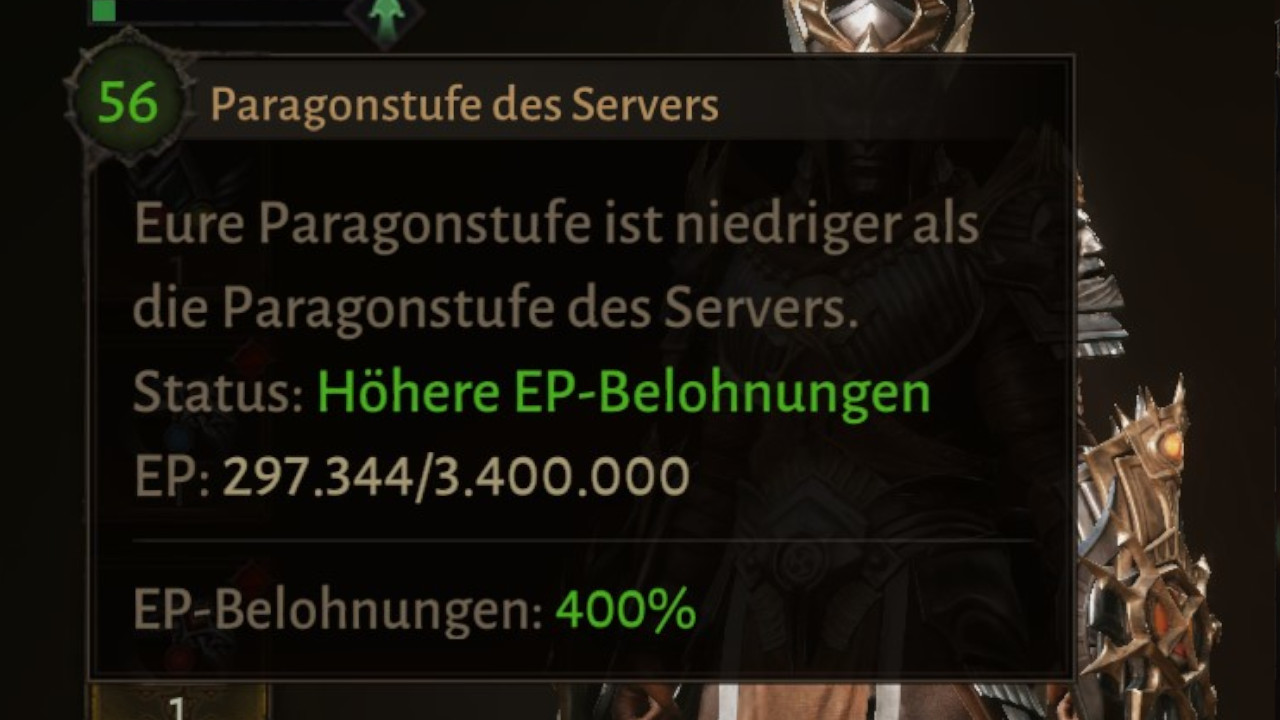Click the Status: label

pos(218,394)
